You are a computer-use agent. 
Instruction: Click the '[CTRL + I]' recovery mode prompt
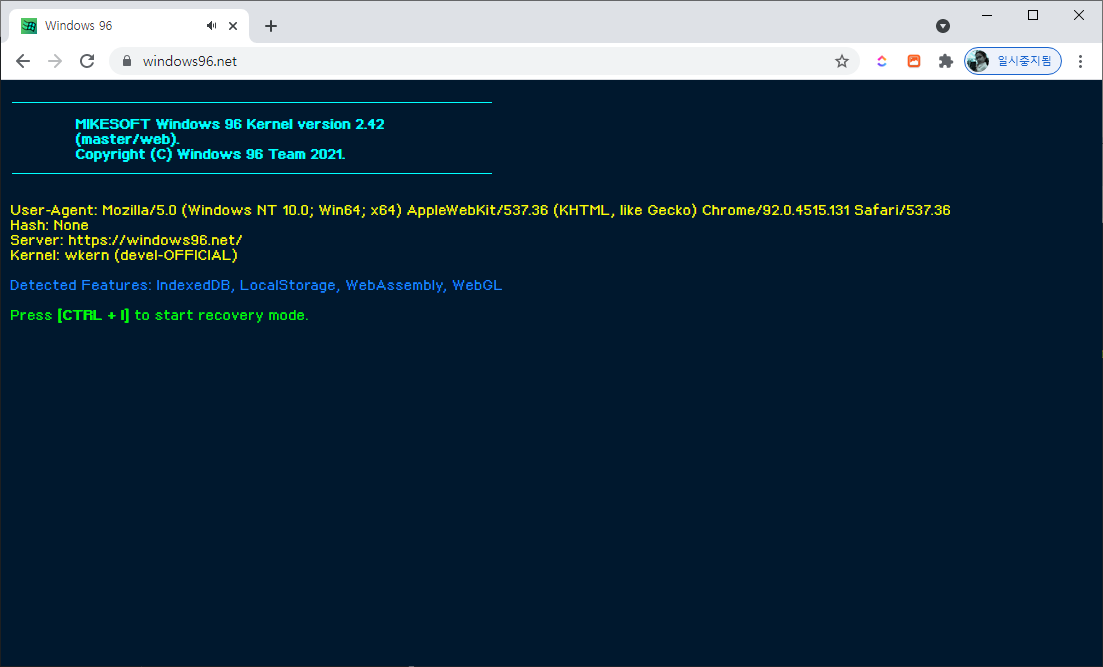(94, 315)
